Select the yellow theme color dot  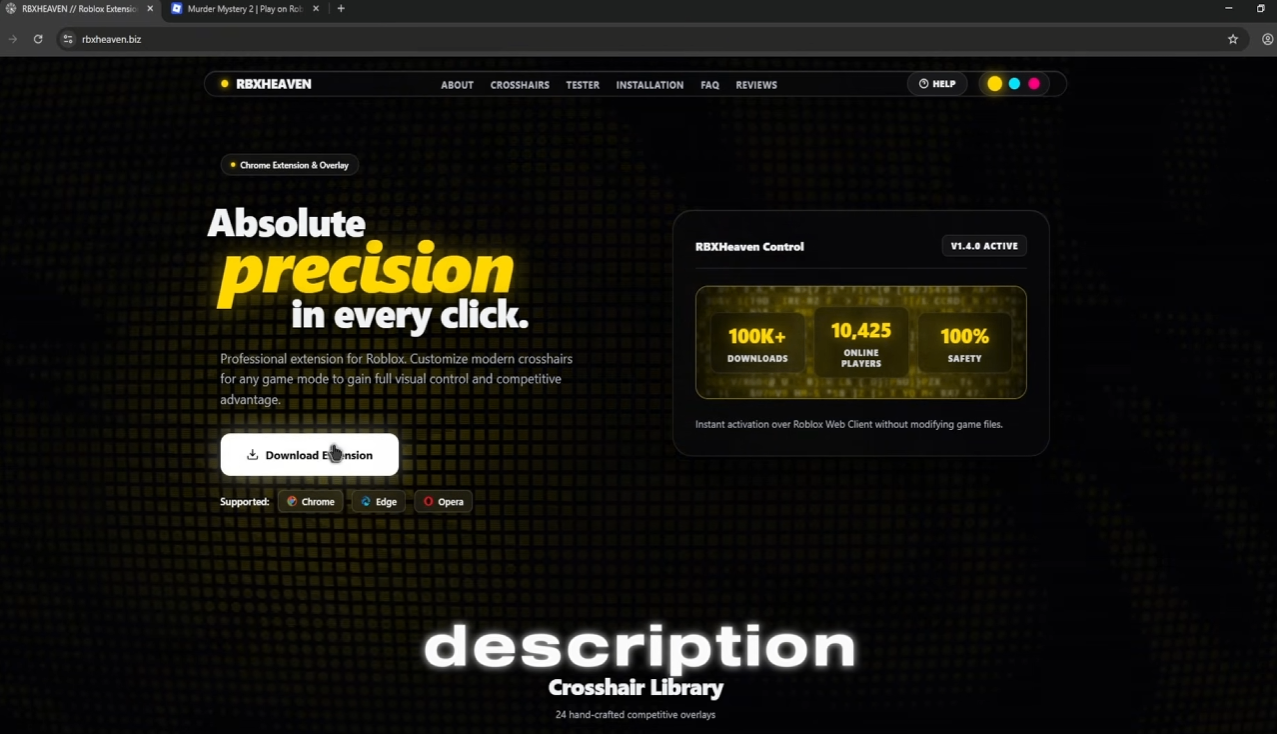click(x=995, y=84)
